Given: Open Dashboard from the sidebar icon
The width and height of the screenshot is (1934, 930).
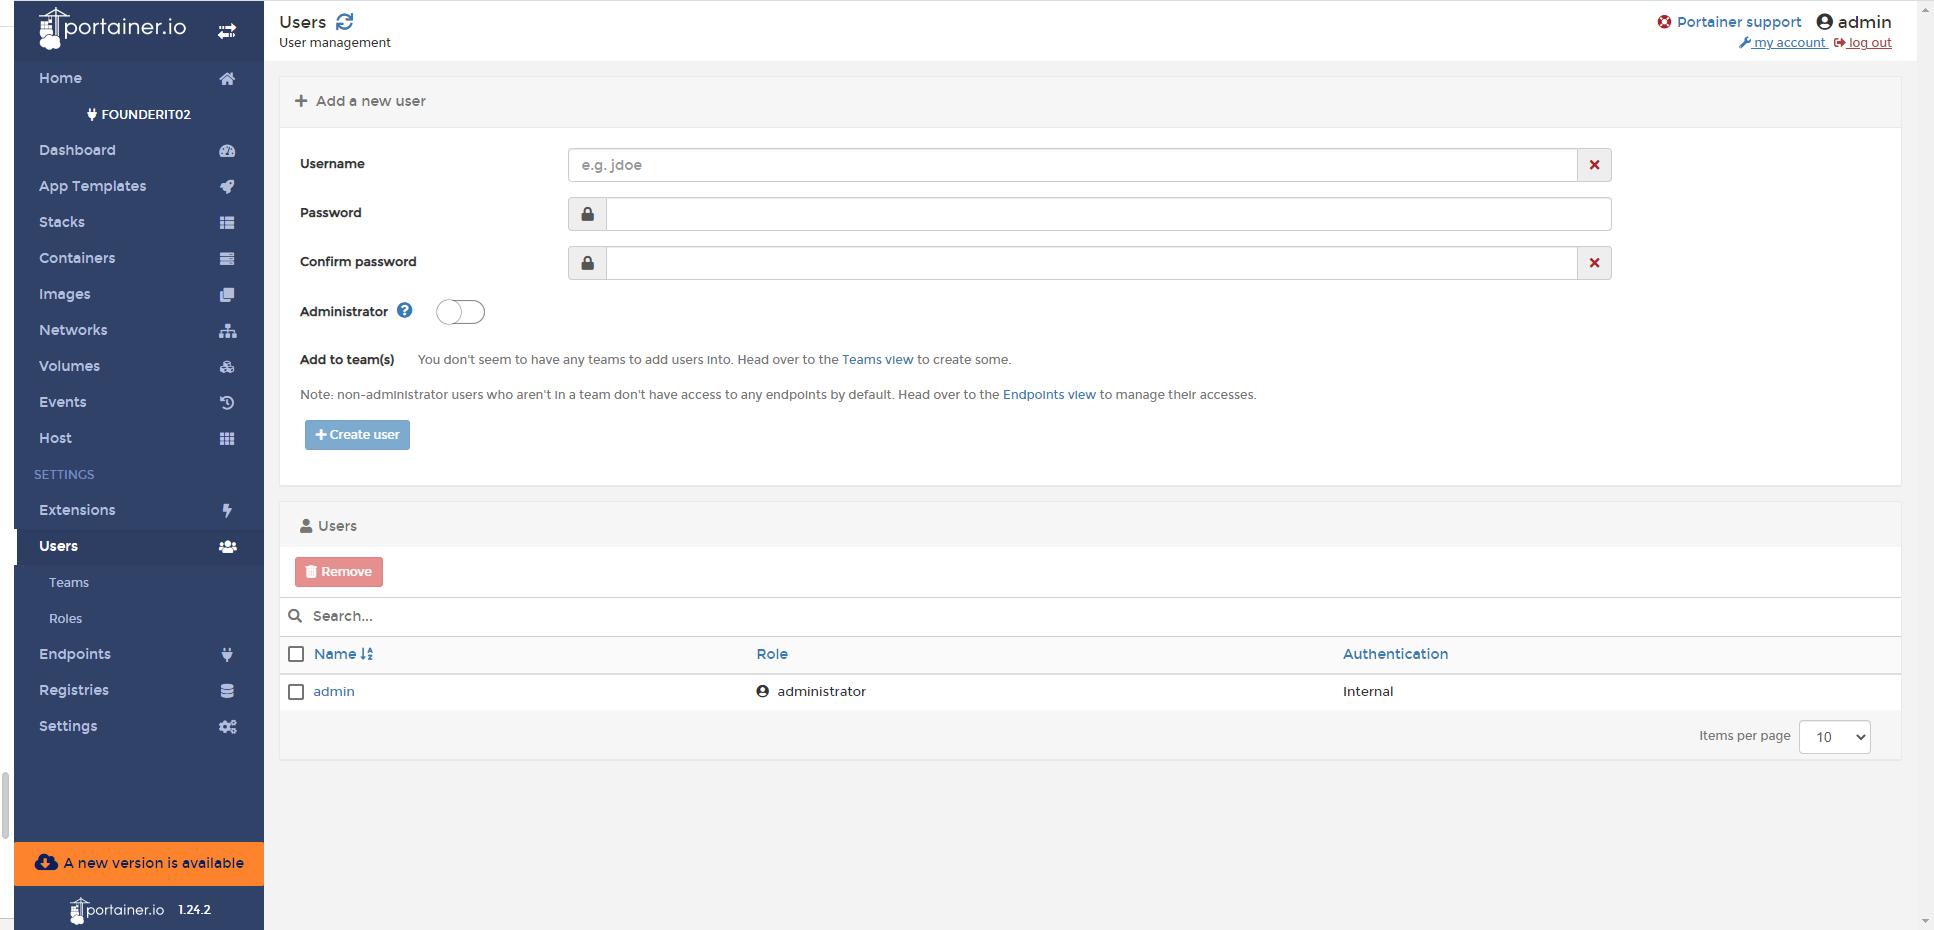Looking at the screenshot, I should 227,150.
